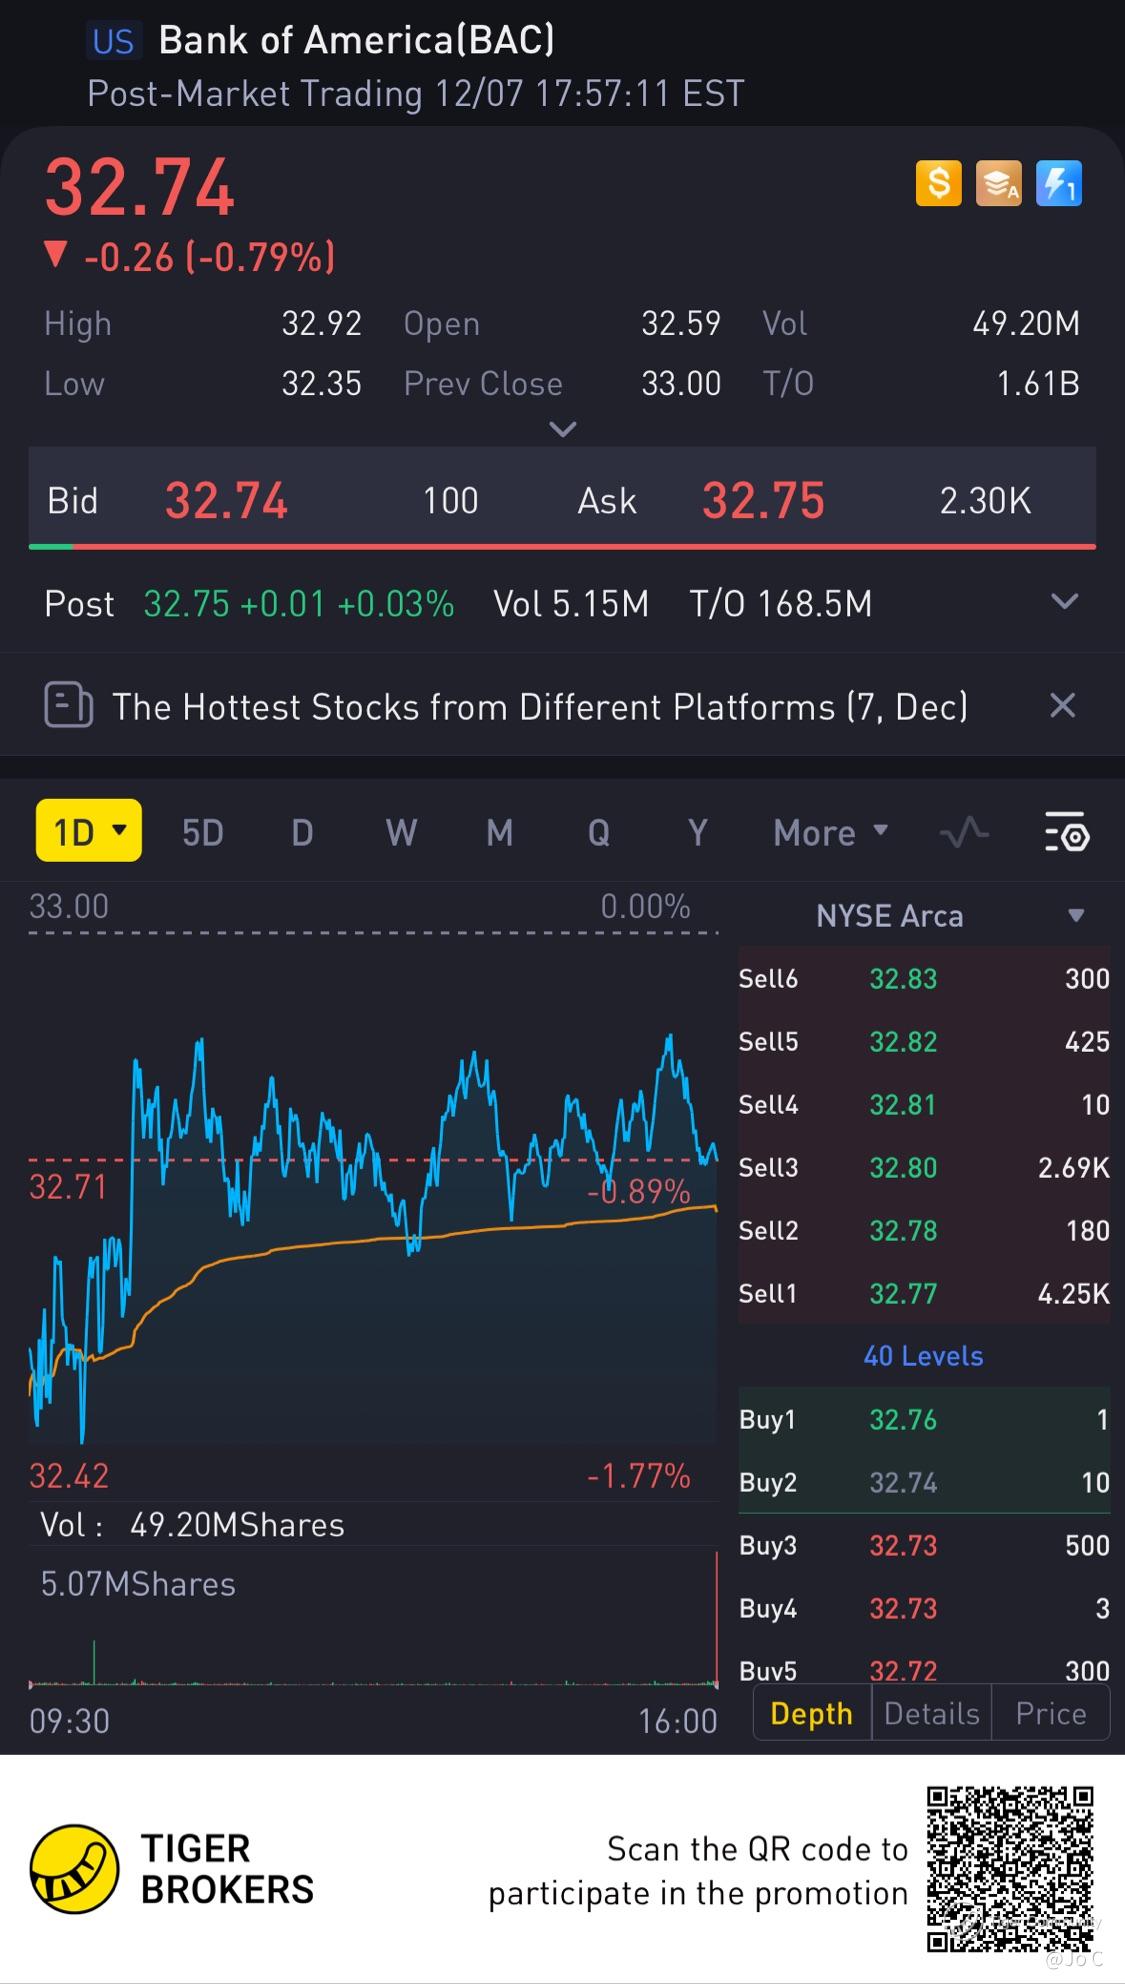This screenshot has width=1125, height=1984.
Task: Tap the yellow dollar sign badge icon
Action: click(x=938, y=184)
